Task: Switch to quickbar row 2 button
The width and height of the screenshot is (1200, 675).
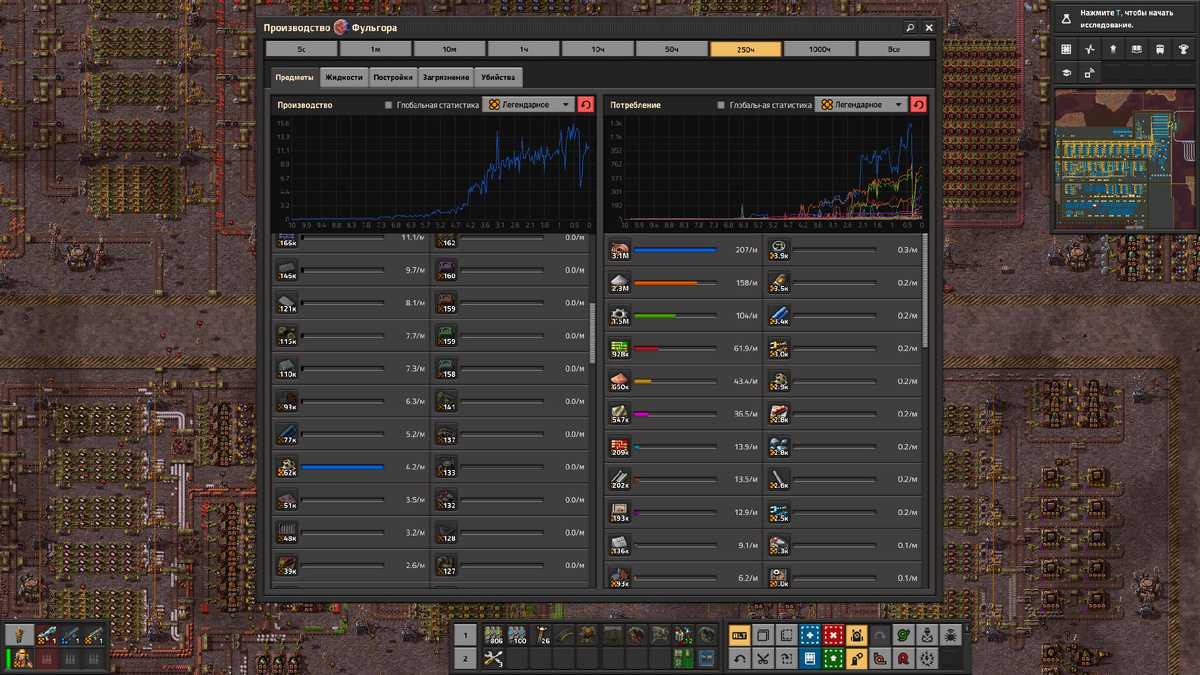Action: point(466,658)
